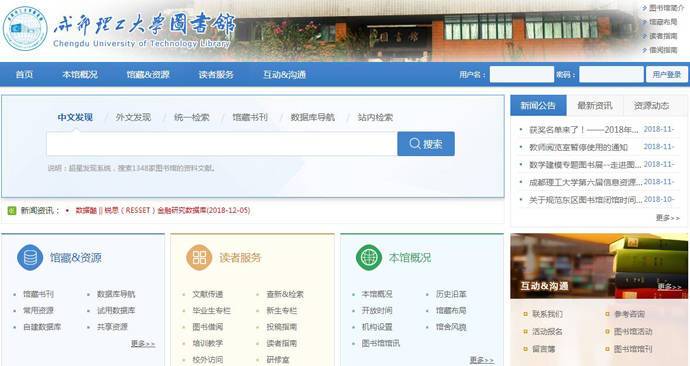This screenshot has width=690, height=366.
Task: Select the 统一检索 search tab
Action: tap(191, 117)
